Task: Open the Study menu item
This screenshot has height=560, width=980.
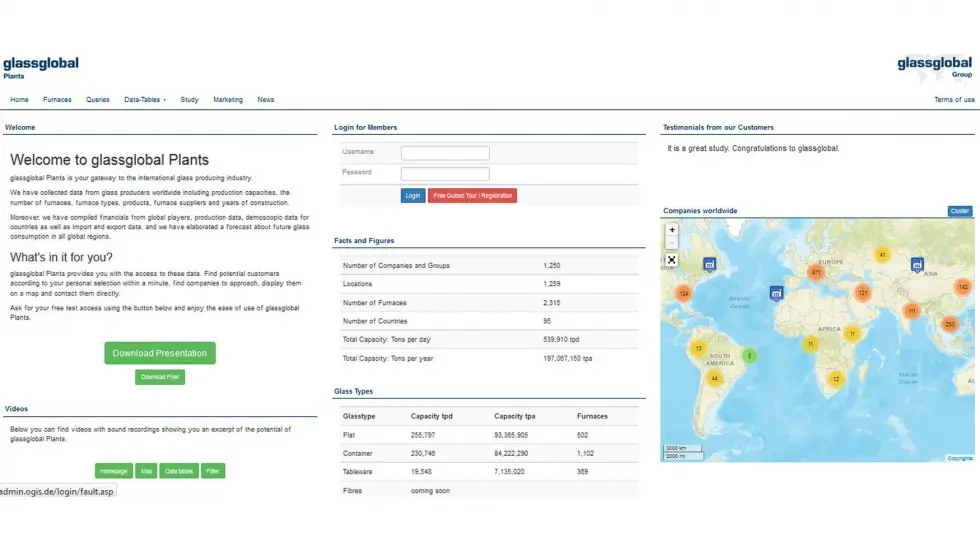Action: pos(189,100)
